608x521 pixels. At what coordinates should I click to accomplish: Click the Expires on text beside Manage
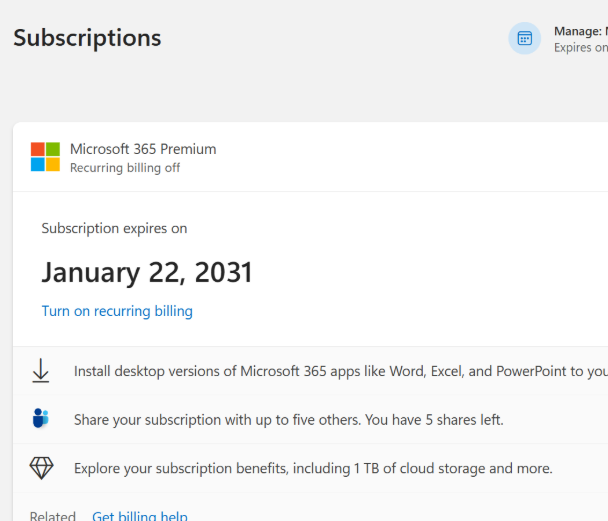581,48
